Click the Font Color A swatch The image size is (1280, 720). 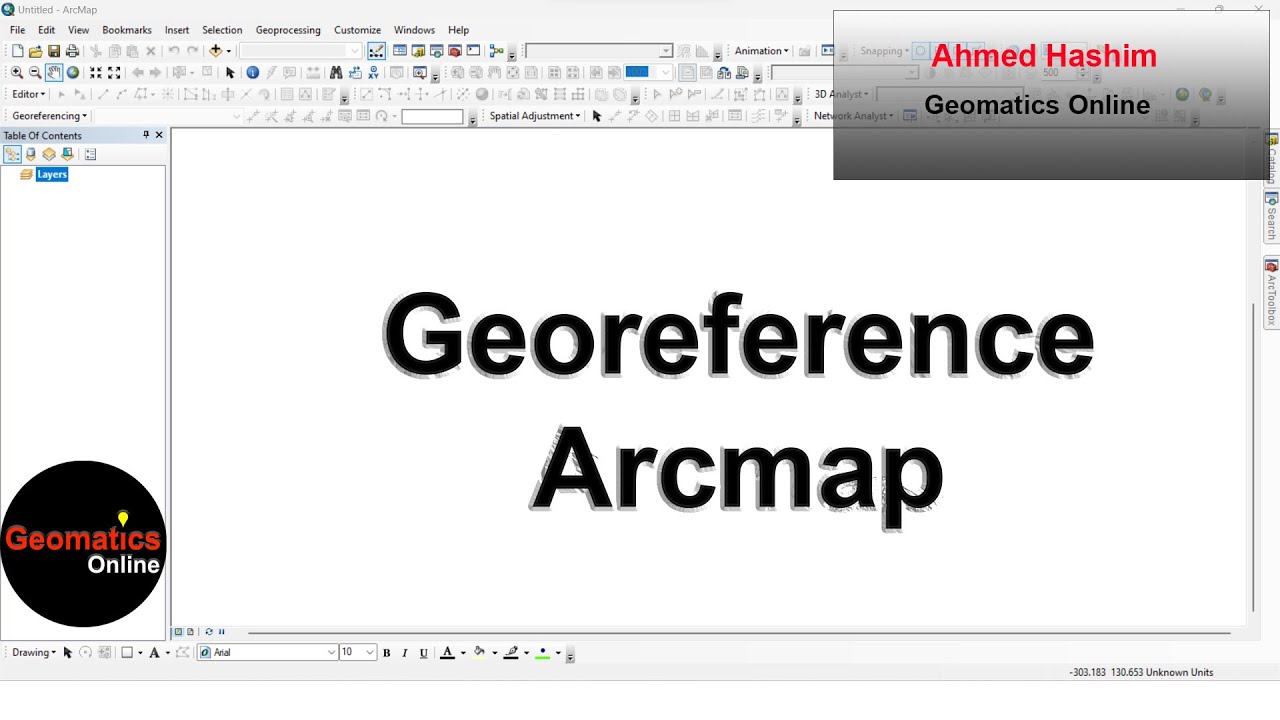click(448, 653)
